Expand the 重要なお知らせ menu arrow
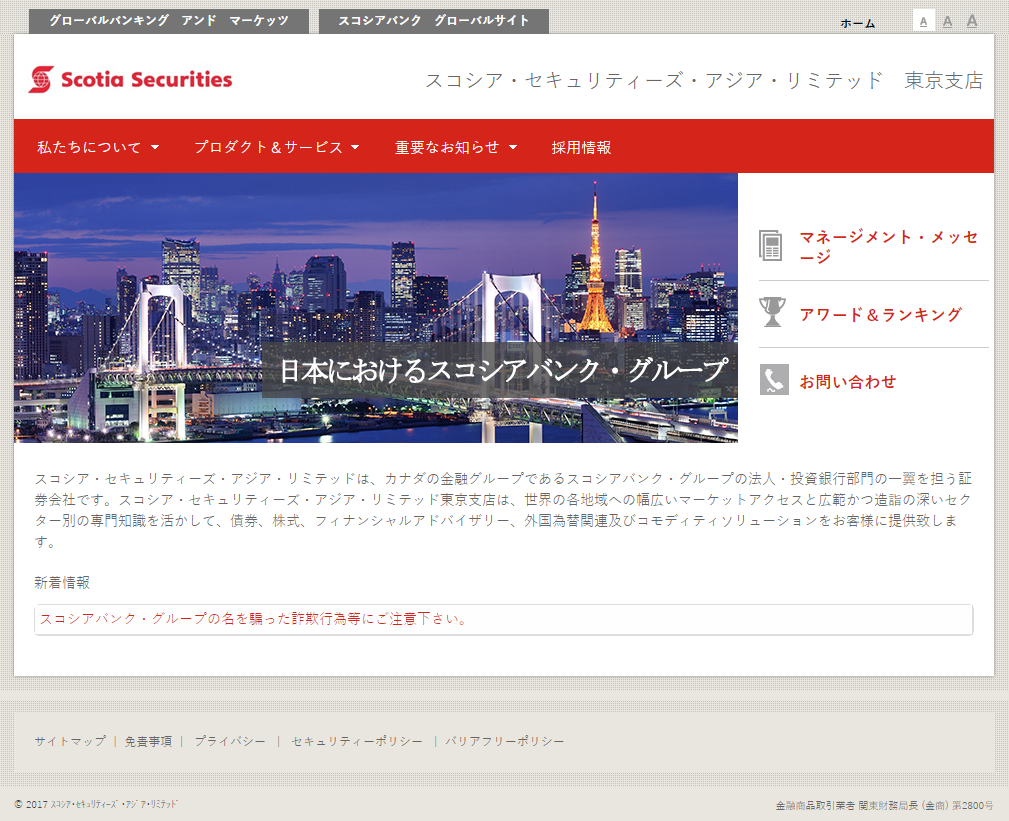 (x=513, y=147)
